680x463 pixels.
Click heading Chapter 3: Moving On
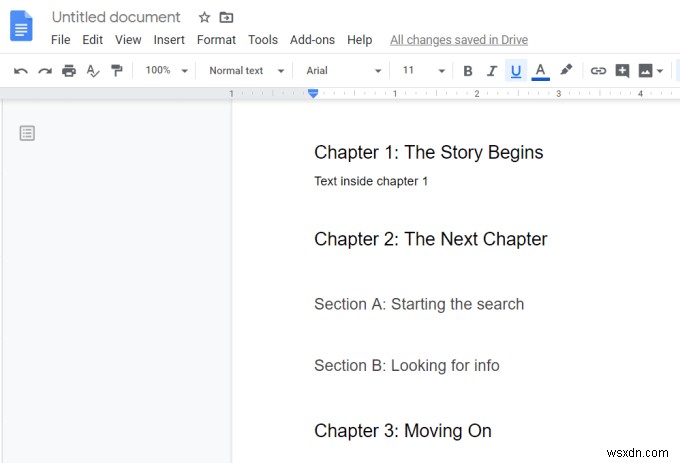point(403,431)
